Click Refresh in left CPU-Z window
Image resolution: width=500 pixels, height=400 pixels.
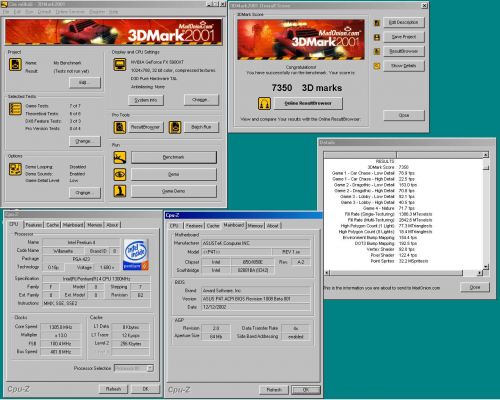coord(113,389)
